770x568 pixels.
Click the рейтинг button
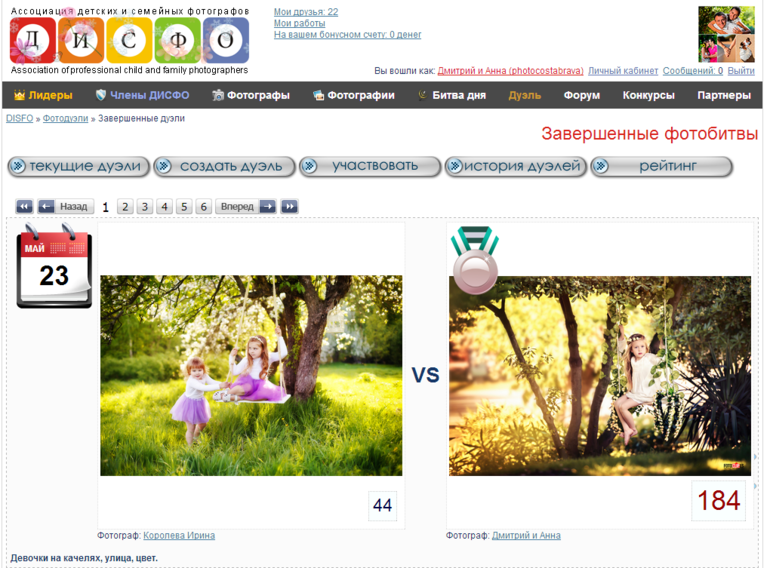coord(661,167)
